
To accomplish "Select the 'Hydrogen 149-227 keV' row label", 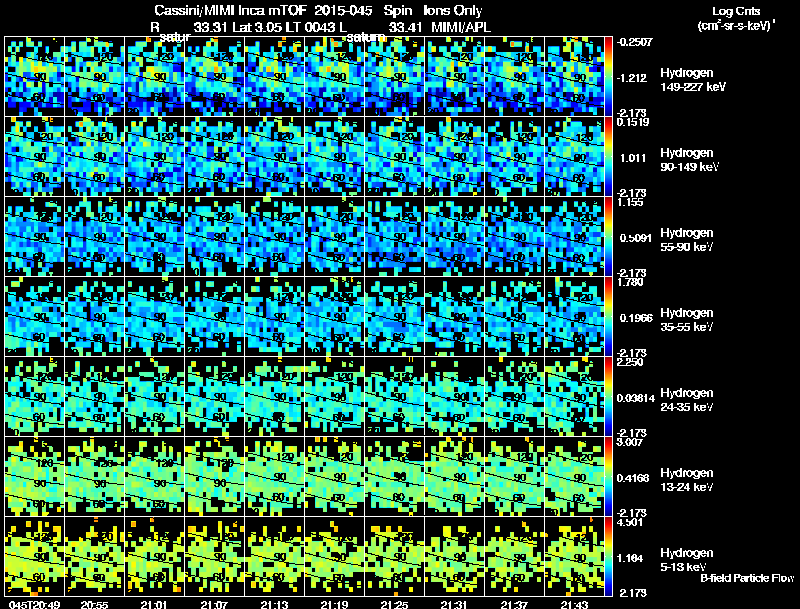I will [x=692, y=80].
